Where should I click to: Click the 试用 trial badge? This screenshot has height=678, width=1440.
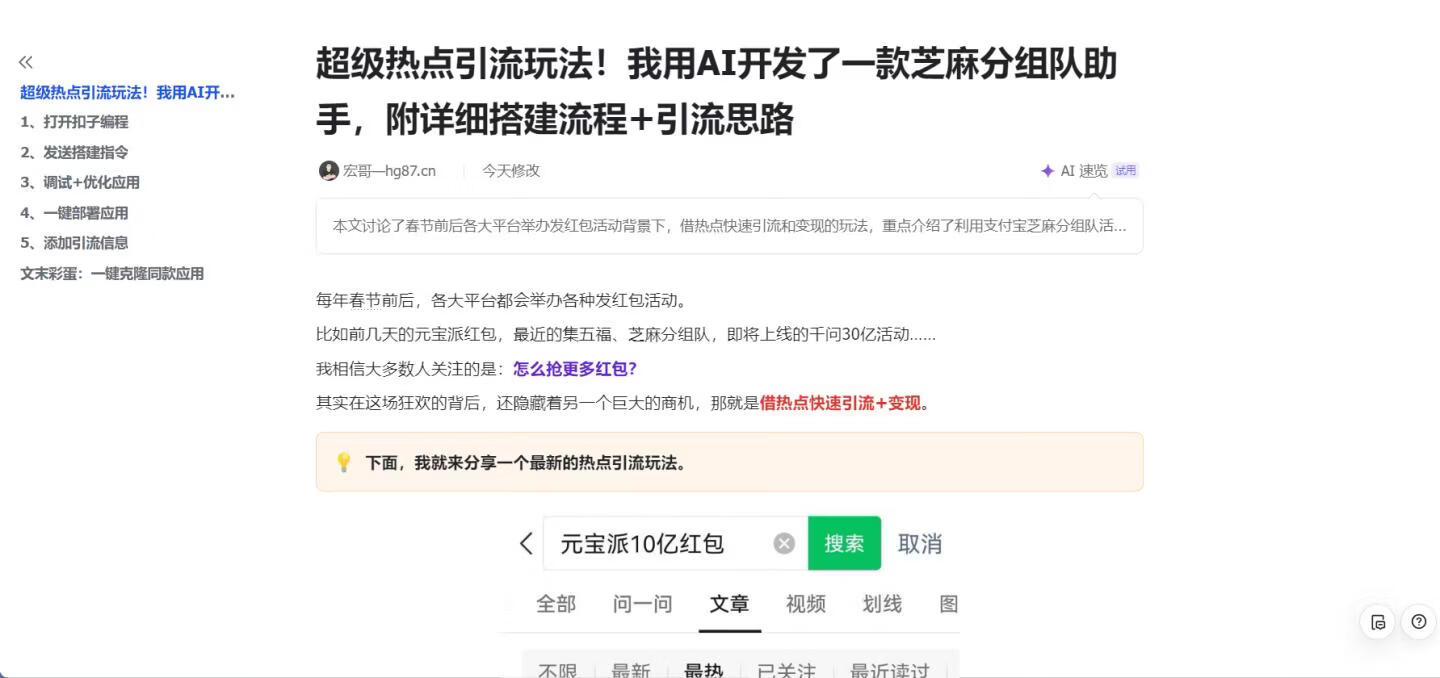1123,170
